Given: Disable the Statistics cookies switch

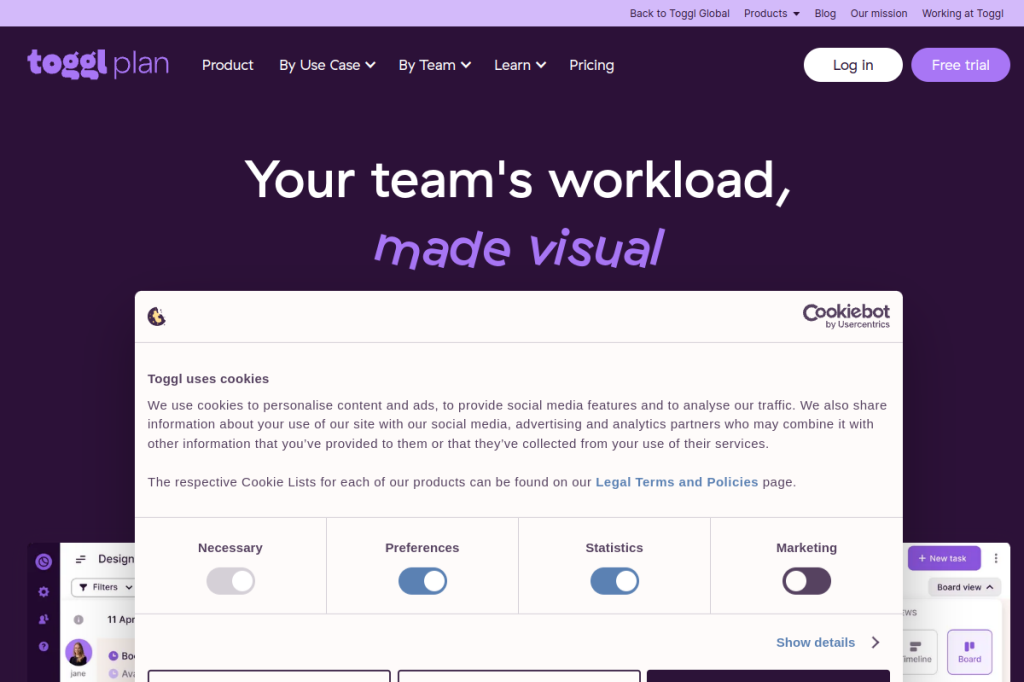Looking at the screenshot, I should (615, 581).
